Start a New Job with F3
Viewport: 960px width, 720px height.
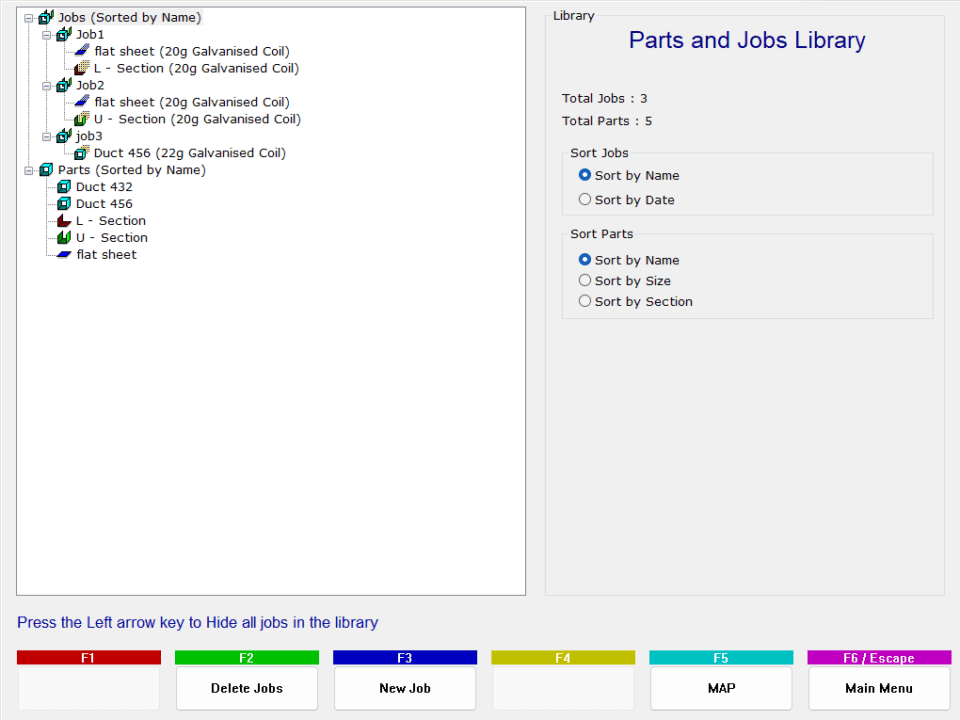[404, 689]
